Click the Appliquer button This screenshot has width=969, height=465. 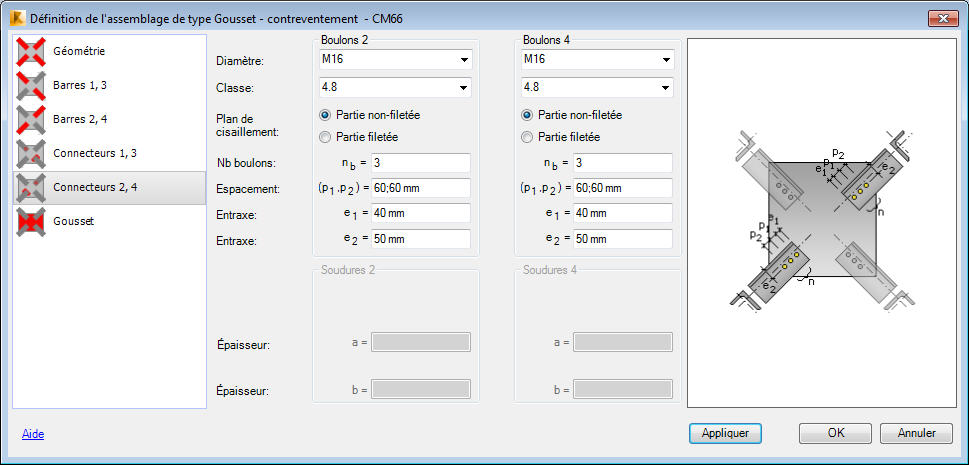tap(725, 433)
